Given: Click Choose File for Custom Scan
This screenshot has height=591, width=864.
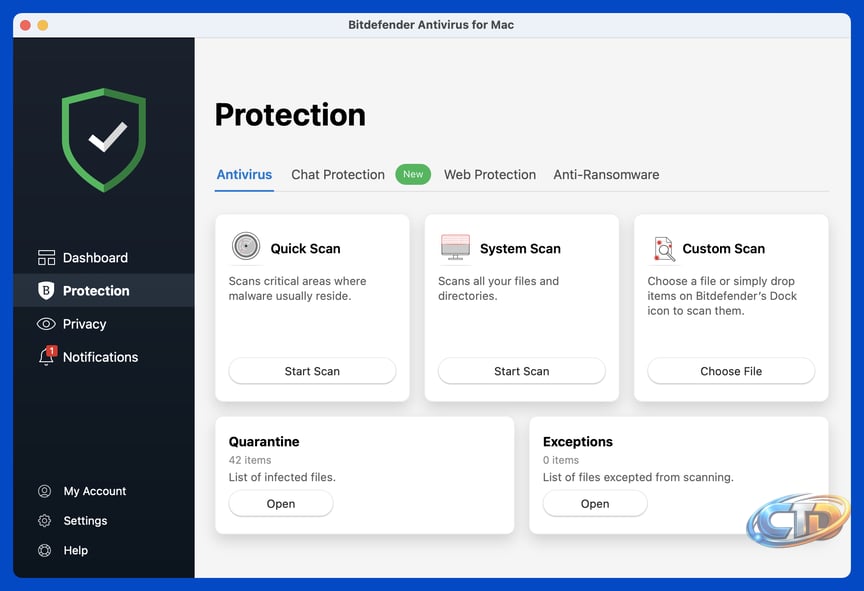Looking at the screenshot, I should 731,371.
